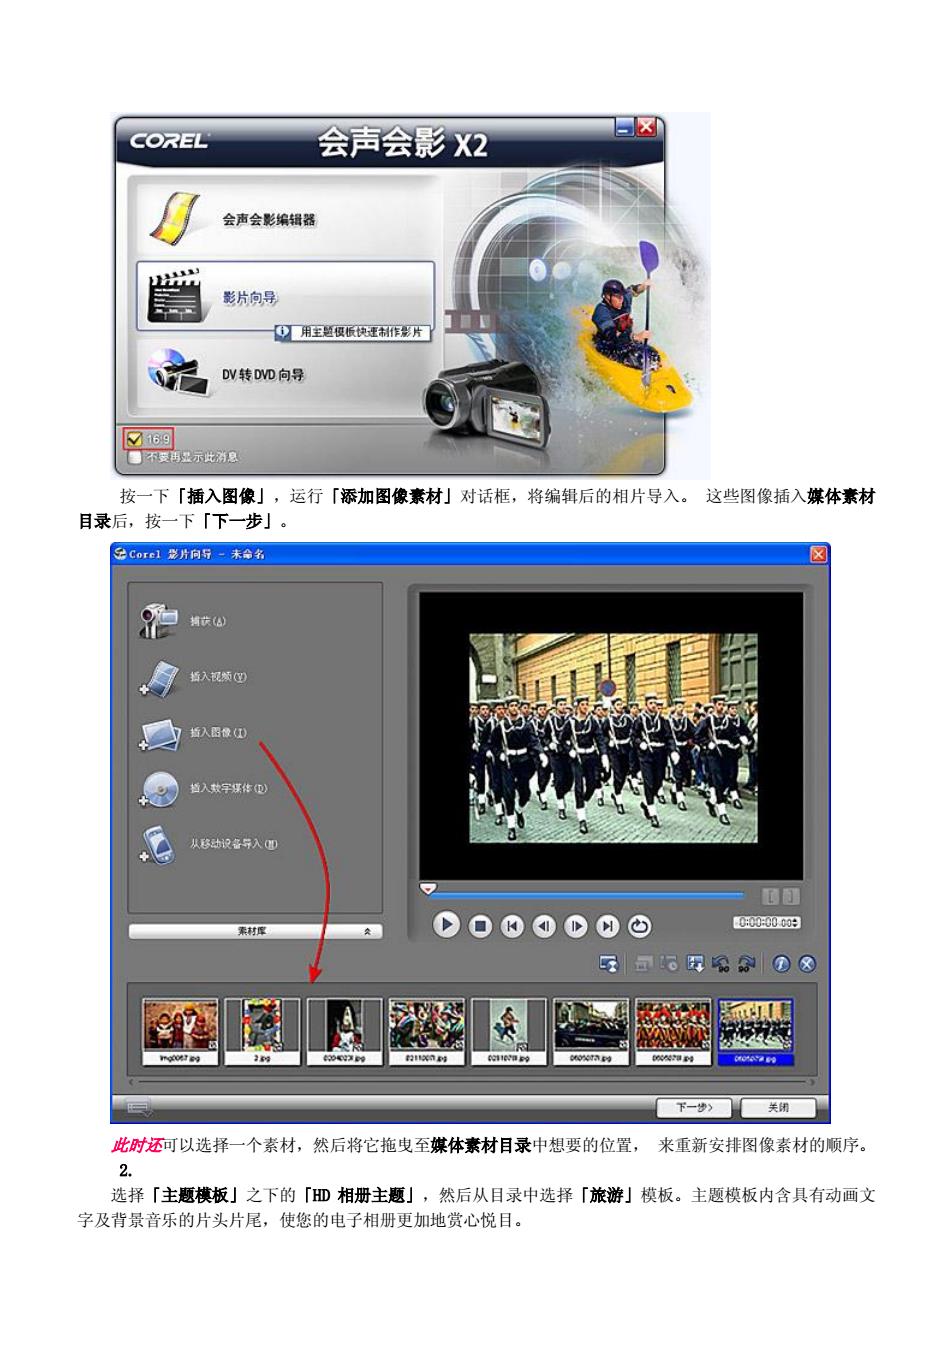Click the 从移动设备导入 phone icon

click(158, 844)
